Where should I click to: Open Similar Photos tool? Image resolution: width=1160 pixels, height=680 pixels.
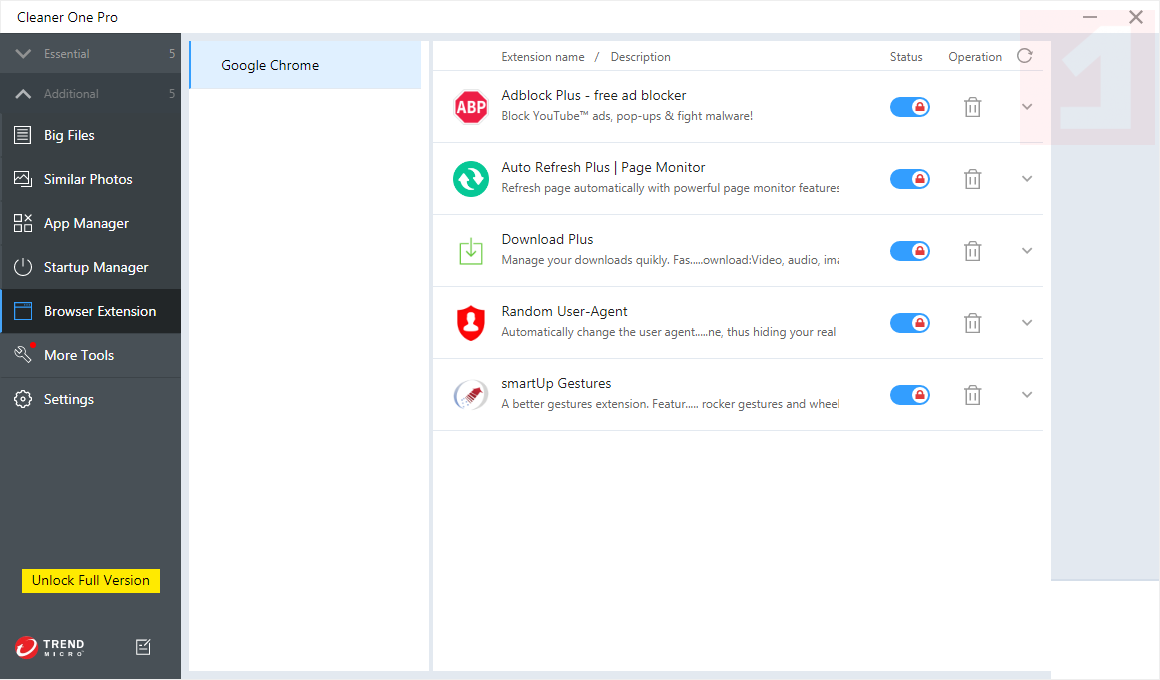(x=90, y=179)
